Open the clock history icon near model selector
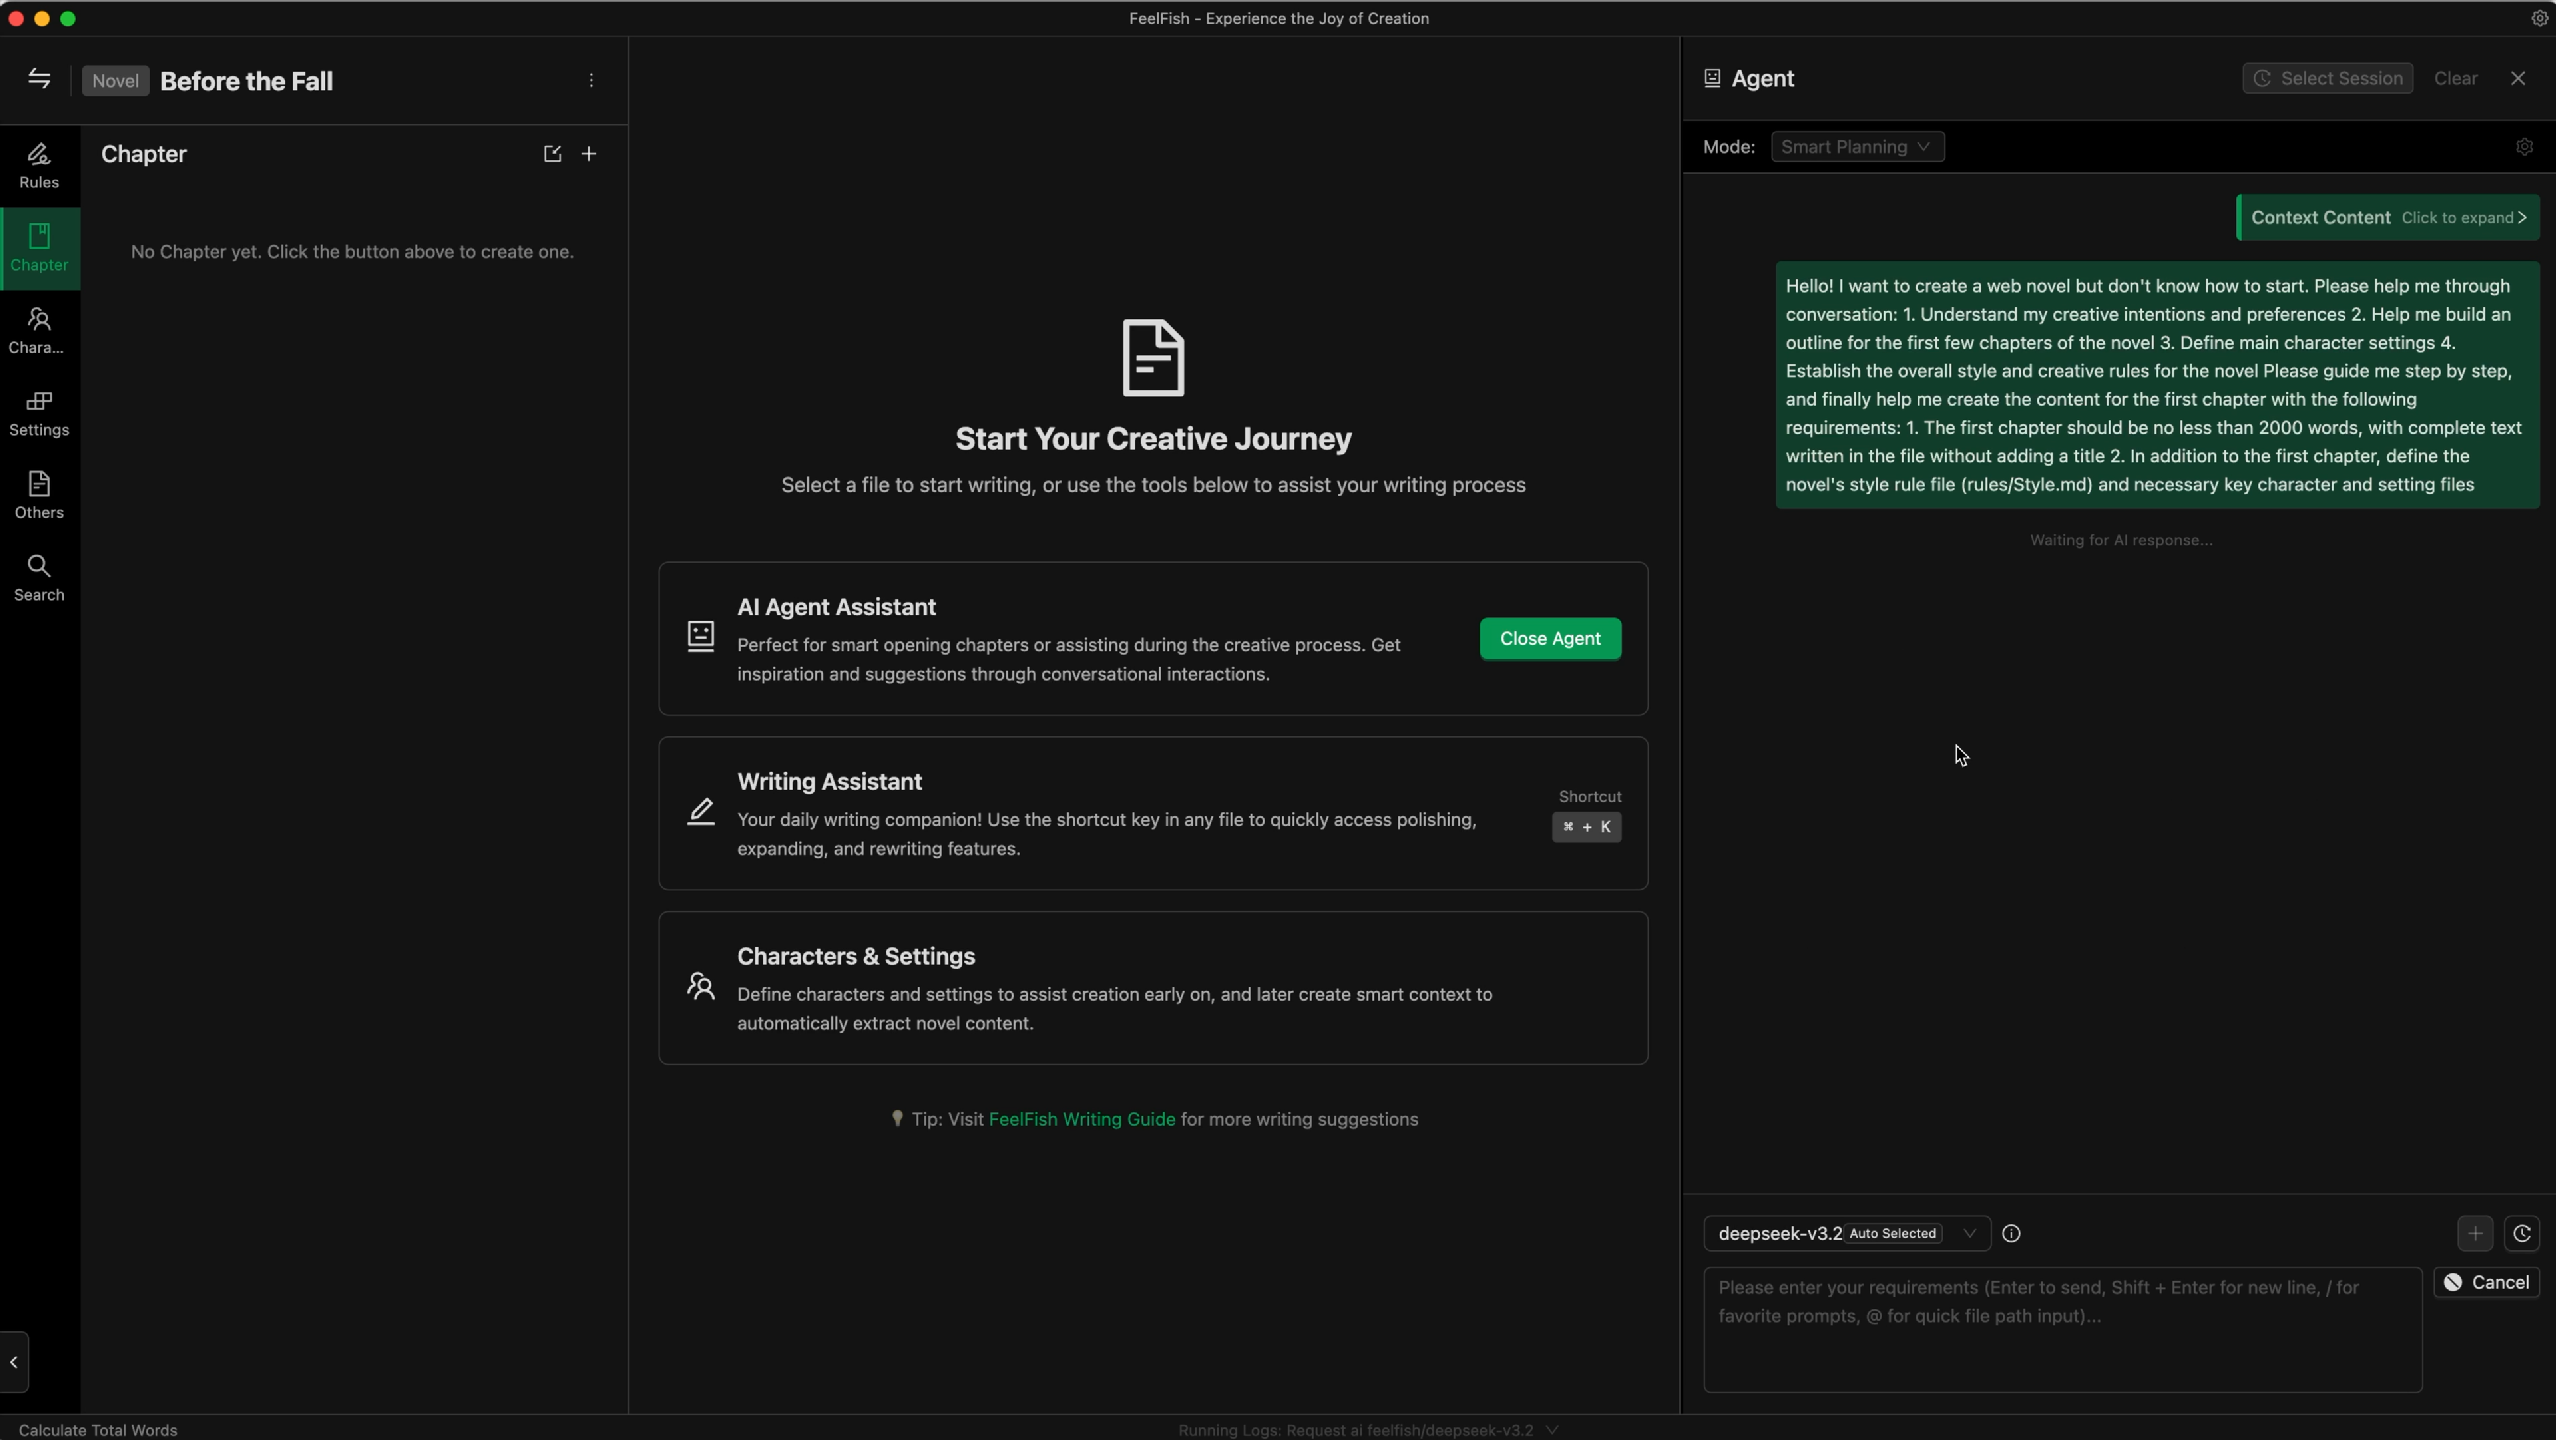Screen dimensions: 2556x1440 (2522, 1234)
